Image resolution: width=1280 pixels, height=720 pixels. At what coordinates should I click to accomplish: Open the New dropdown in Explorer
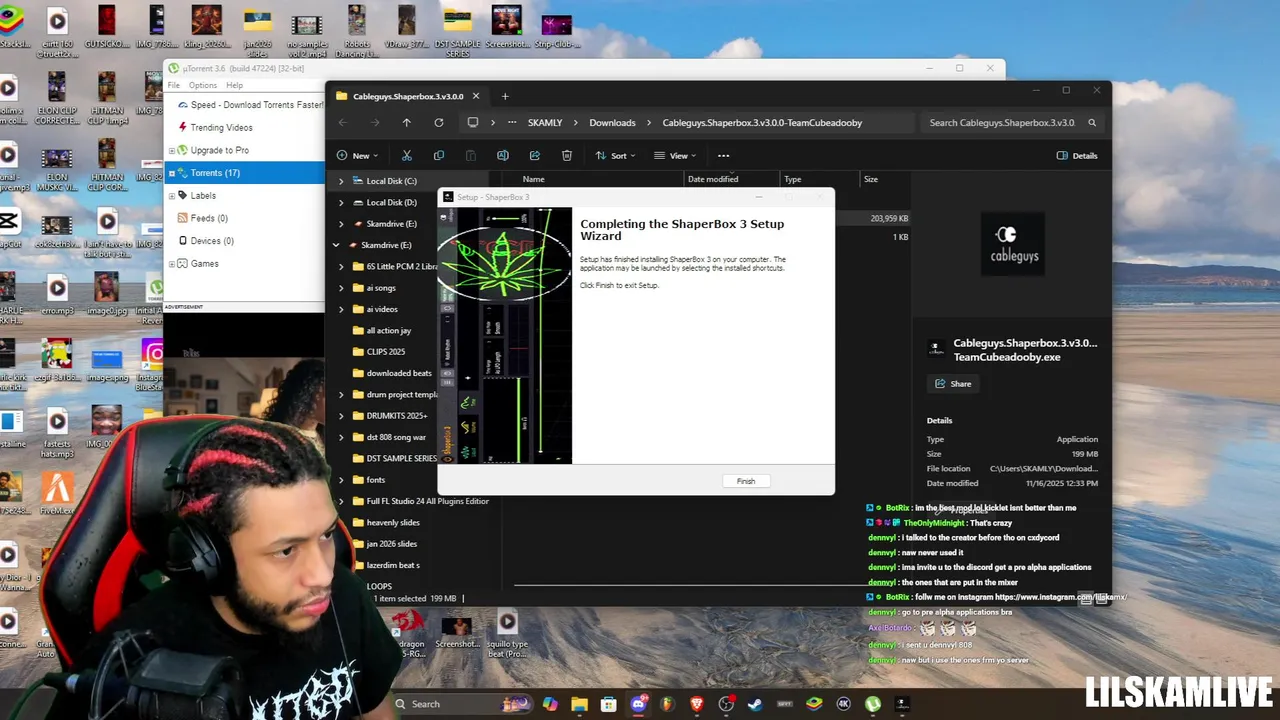(x=357, y=156)
